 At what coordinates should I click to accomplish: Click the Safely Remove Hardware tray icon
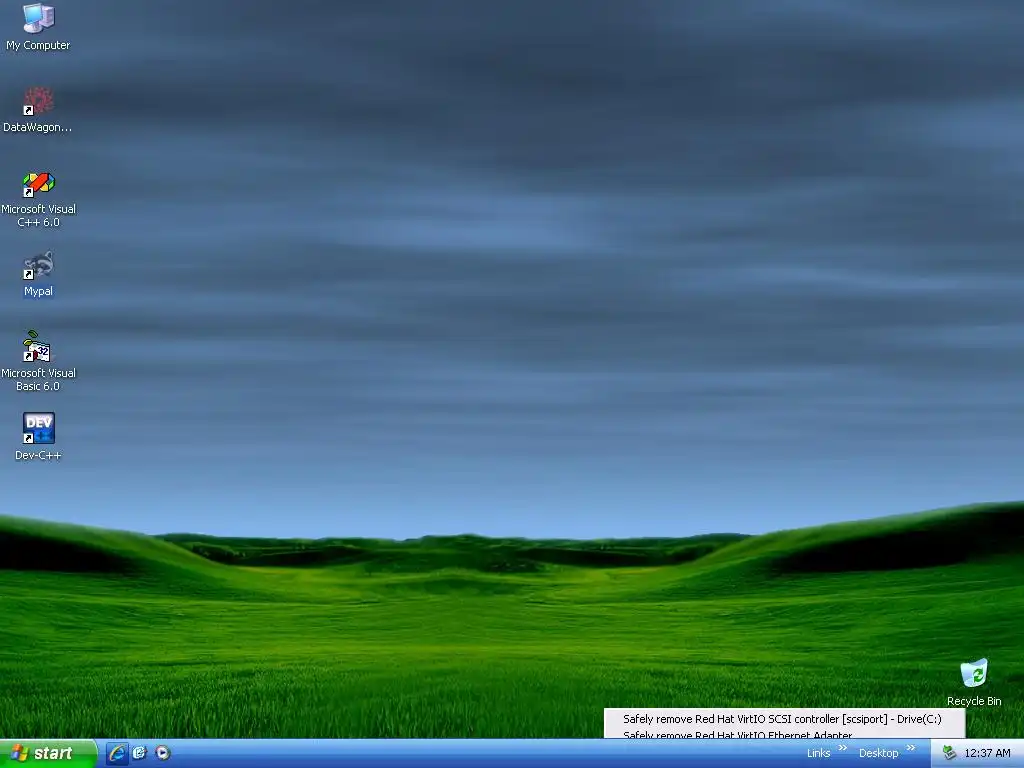[950, 753]
